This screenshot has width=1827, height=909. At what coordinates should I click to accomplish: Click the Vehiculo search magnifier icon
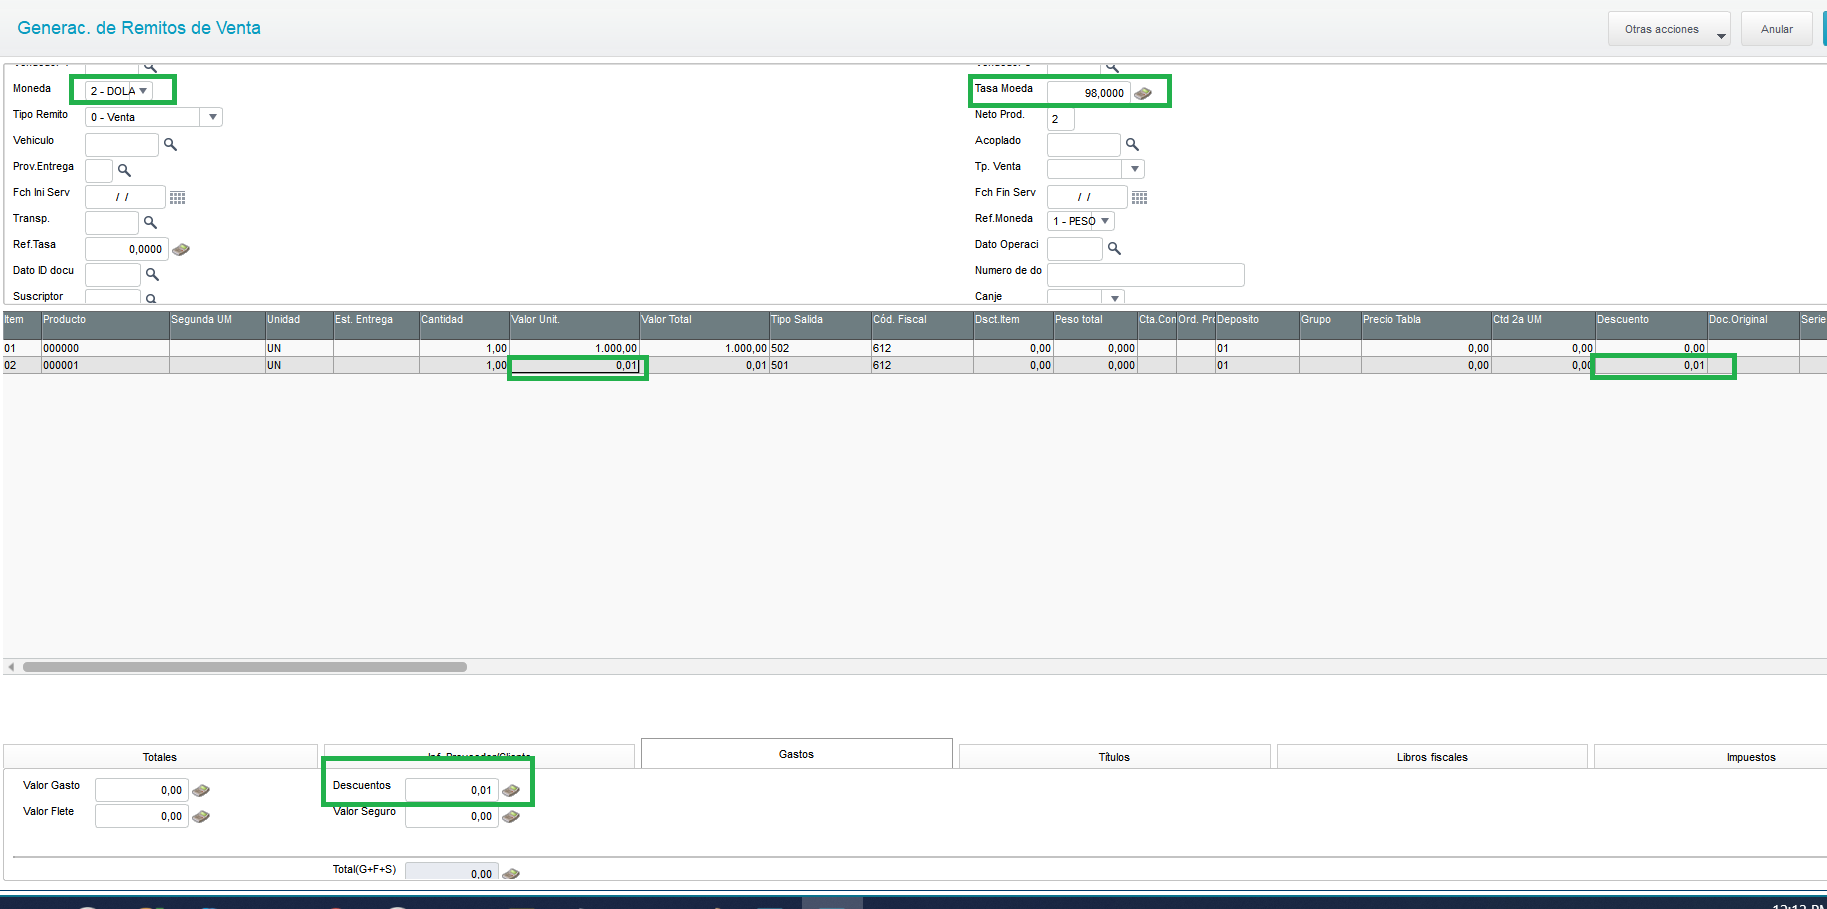tap(170, 145)
